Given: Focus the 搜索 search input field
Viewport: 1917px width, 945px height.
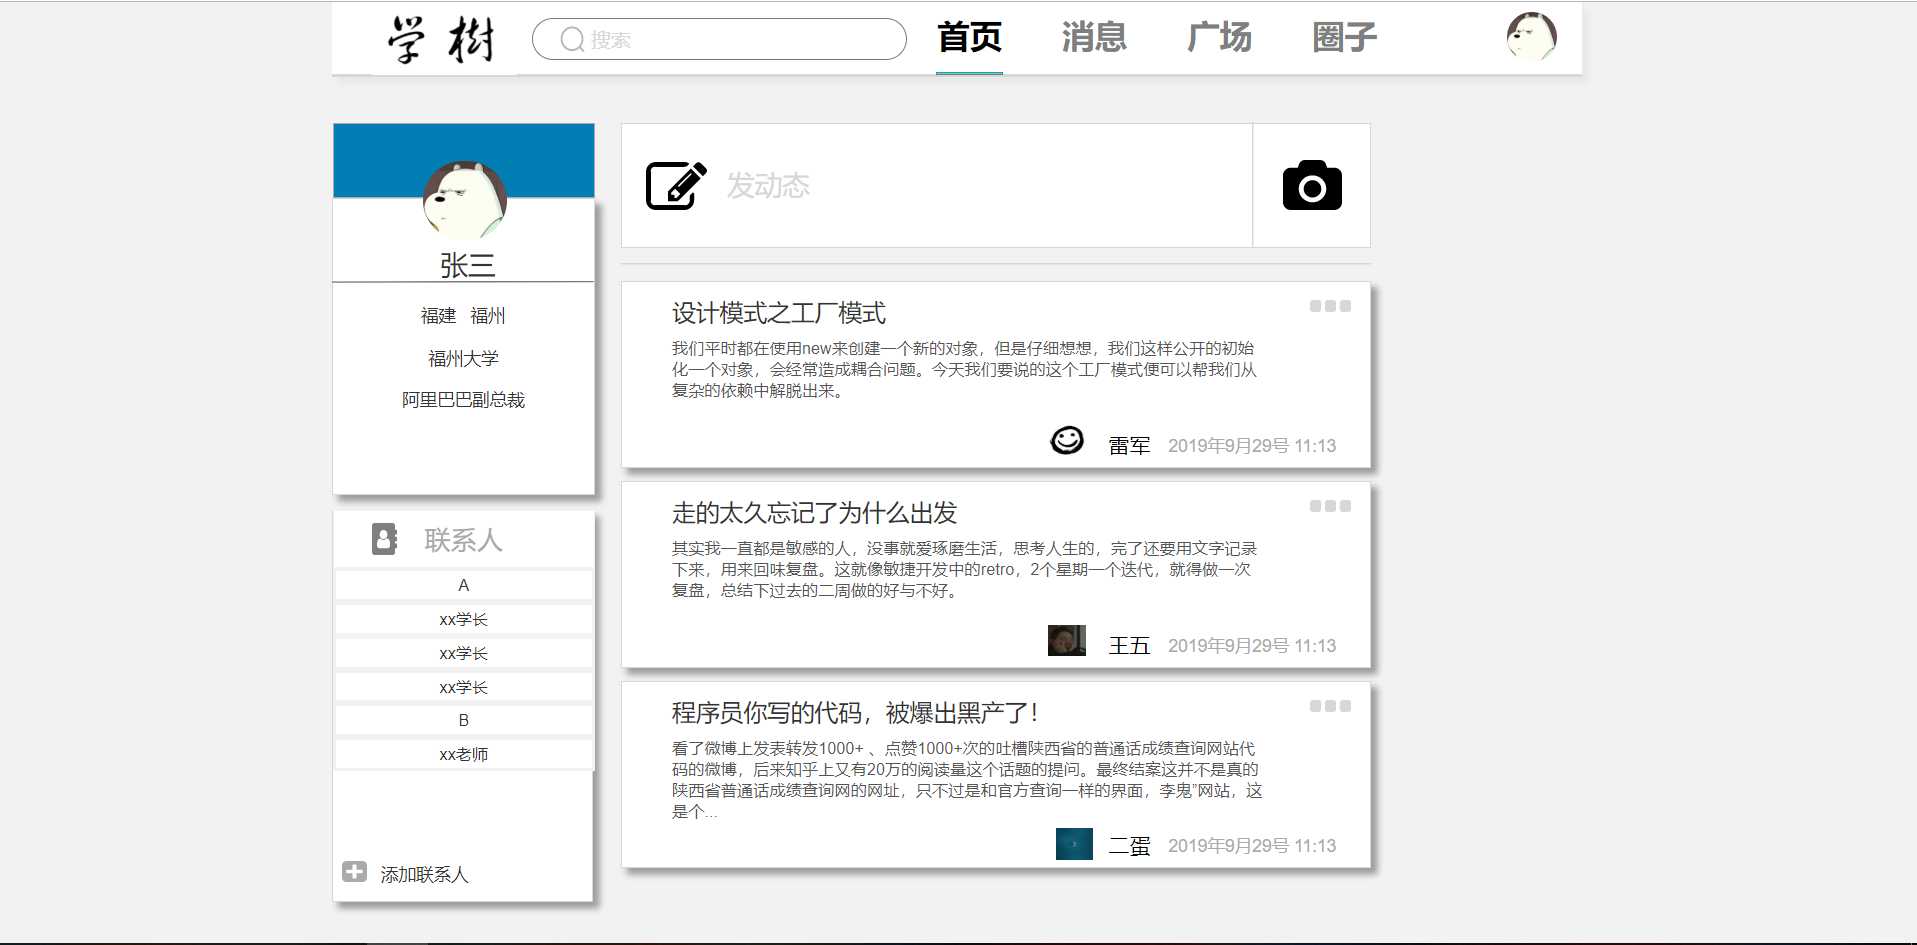Looking at the screenshot, I should point(719,39).
